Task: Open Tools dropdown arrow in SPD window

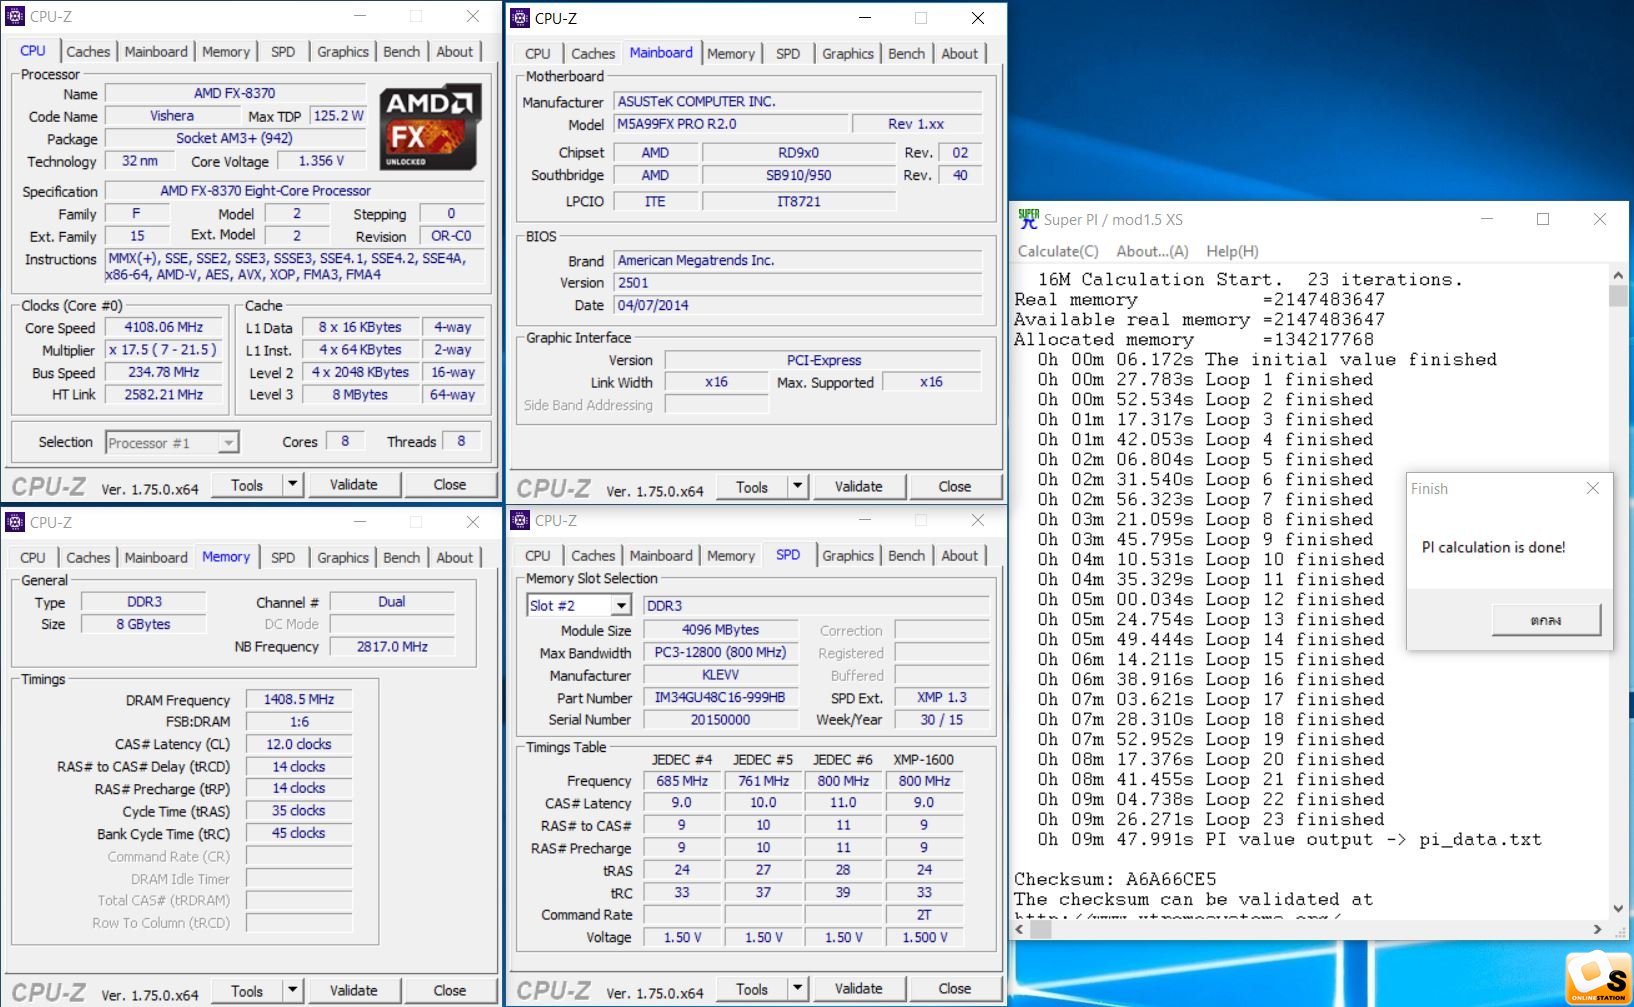Action: [797, 989]
